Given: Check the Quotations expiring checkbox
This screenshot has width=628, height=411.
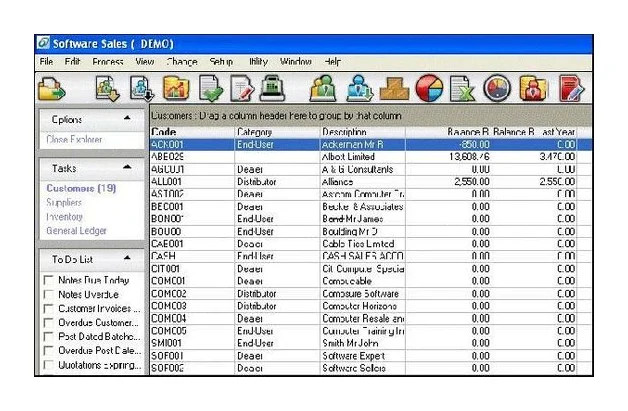Looking at the screenshot, I should [48, 365].
